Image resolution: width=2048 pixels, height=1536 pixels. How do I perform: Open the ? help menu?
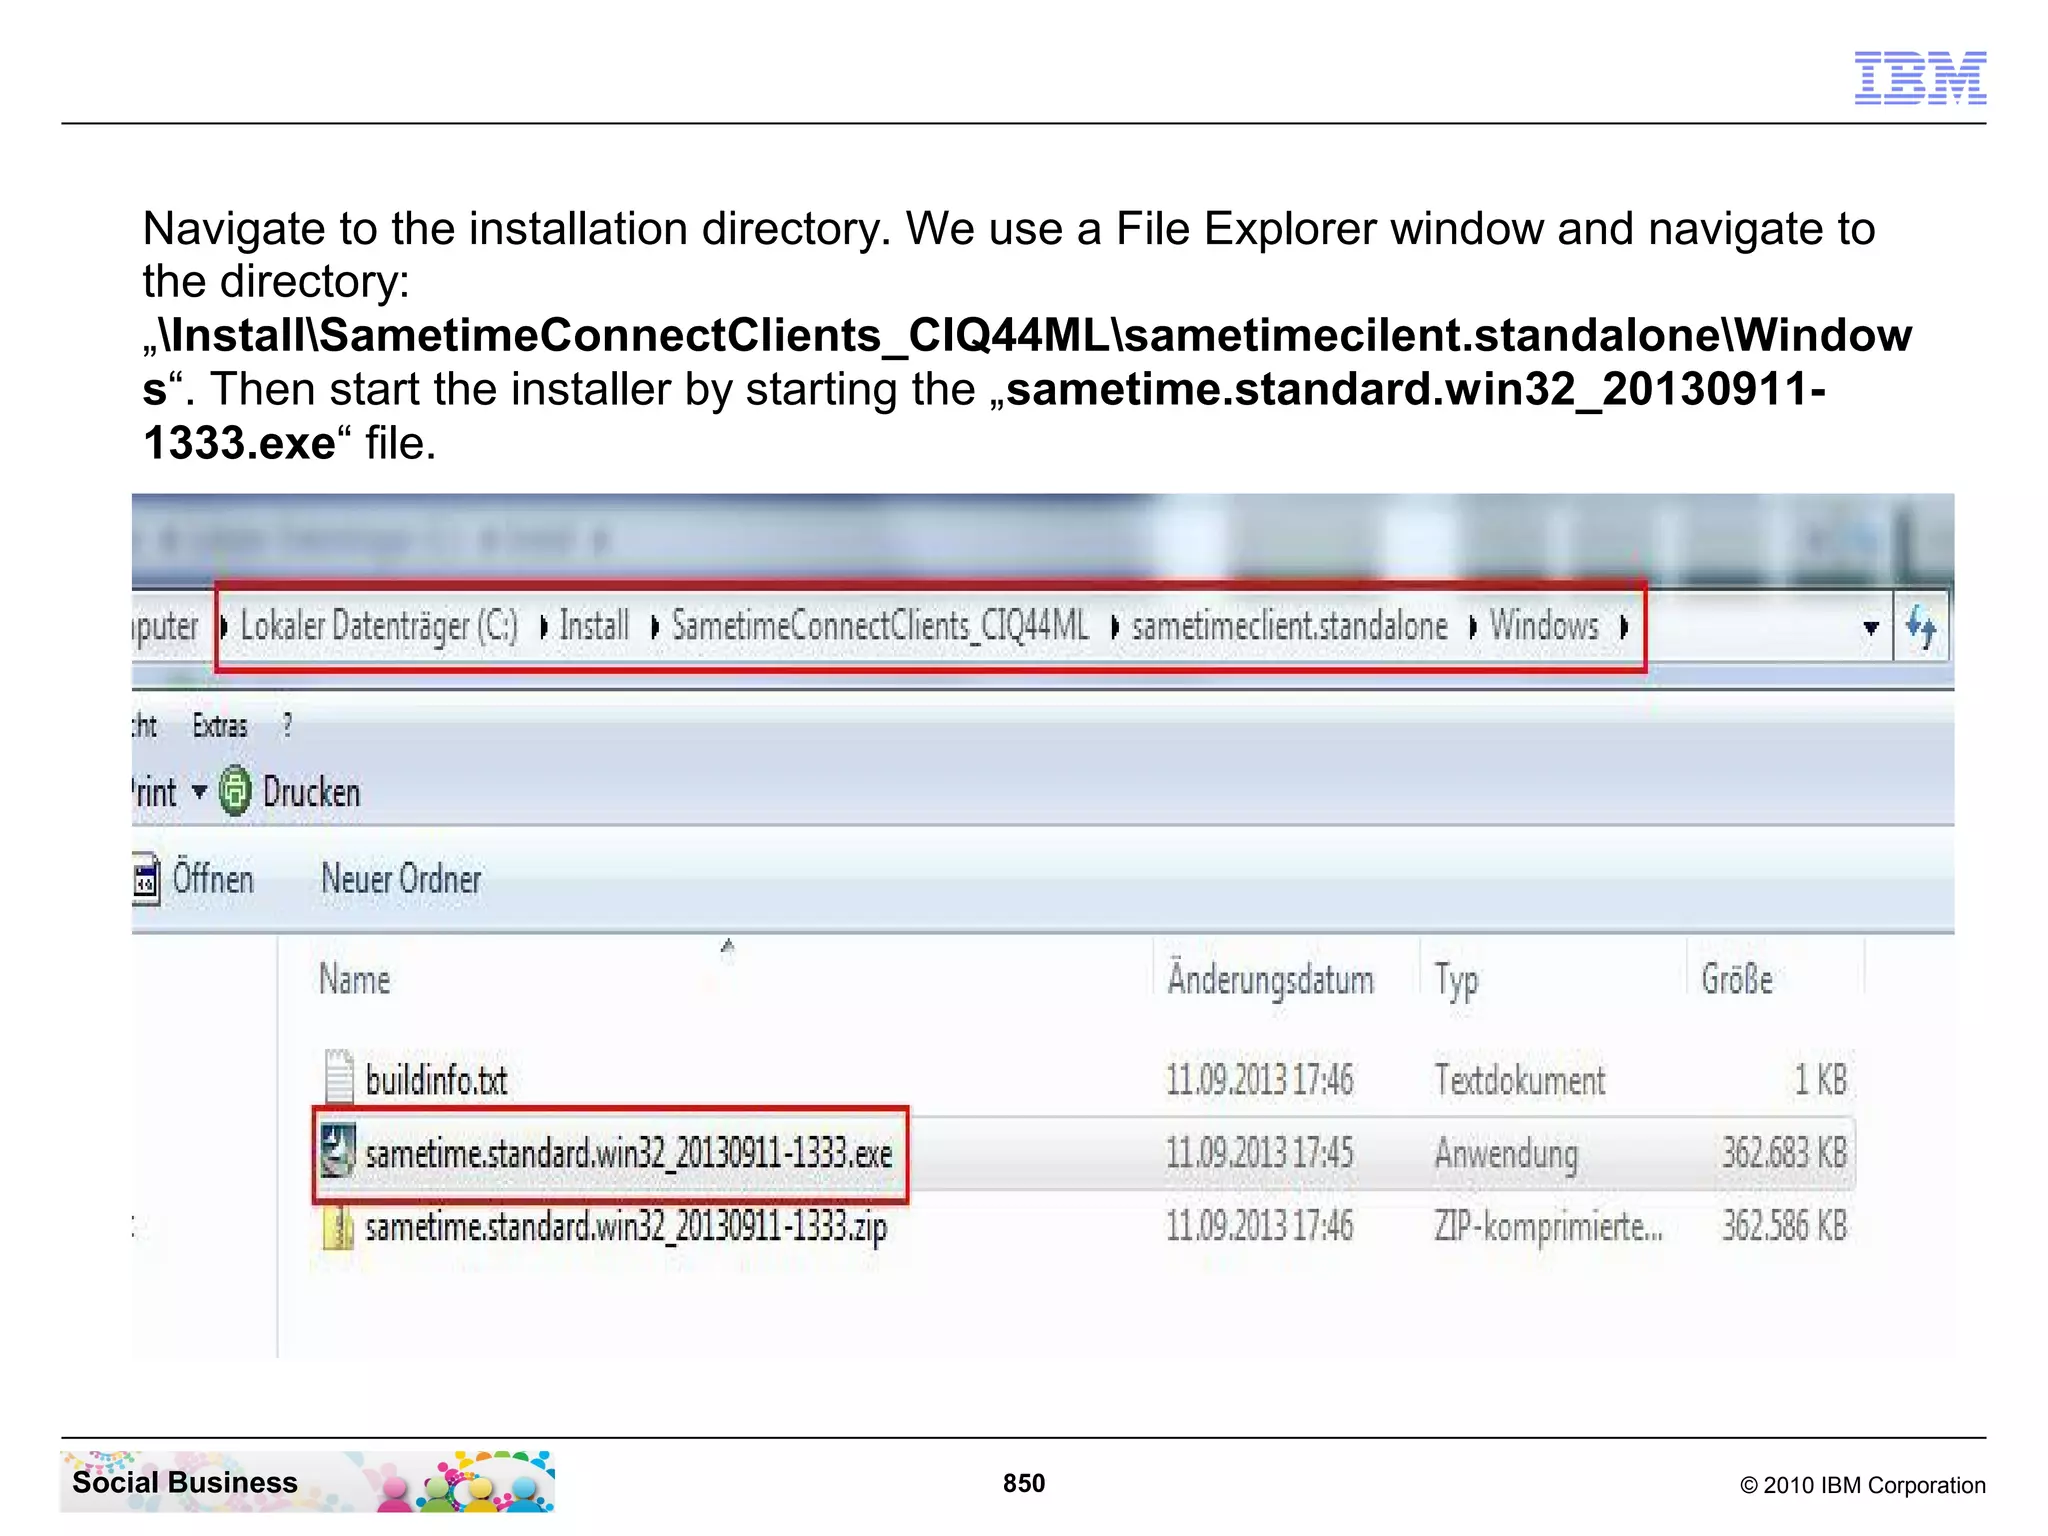point(287,725)
